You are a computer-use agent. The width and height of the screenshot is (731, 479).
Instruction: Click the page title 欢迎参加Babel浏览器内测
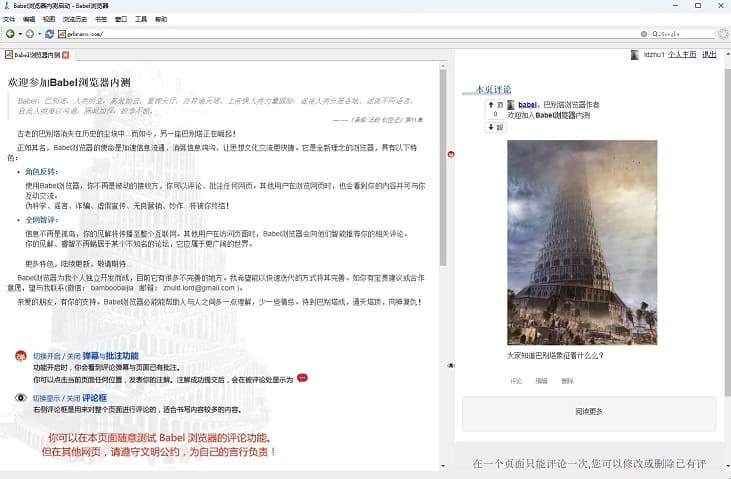[69, 83]
